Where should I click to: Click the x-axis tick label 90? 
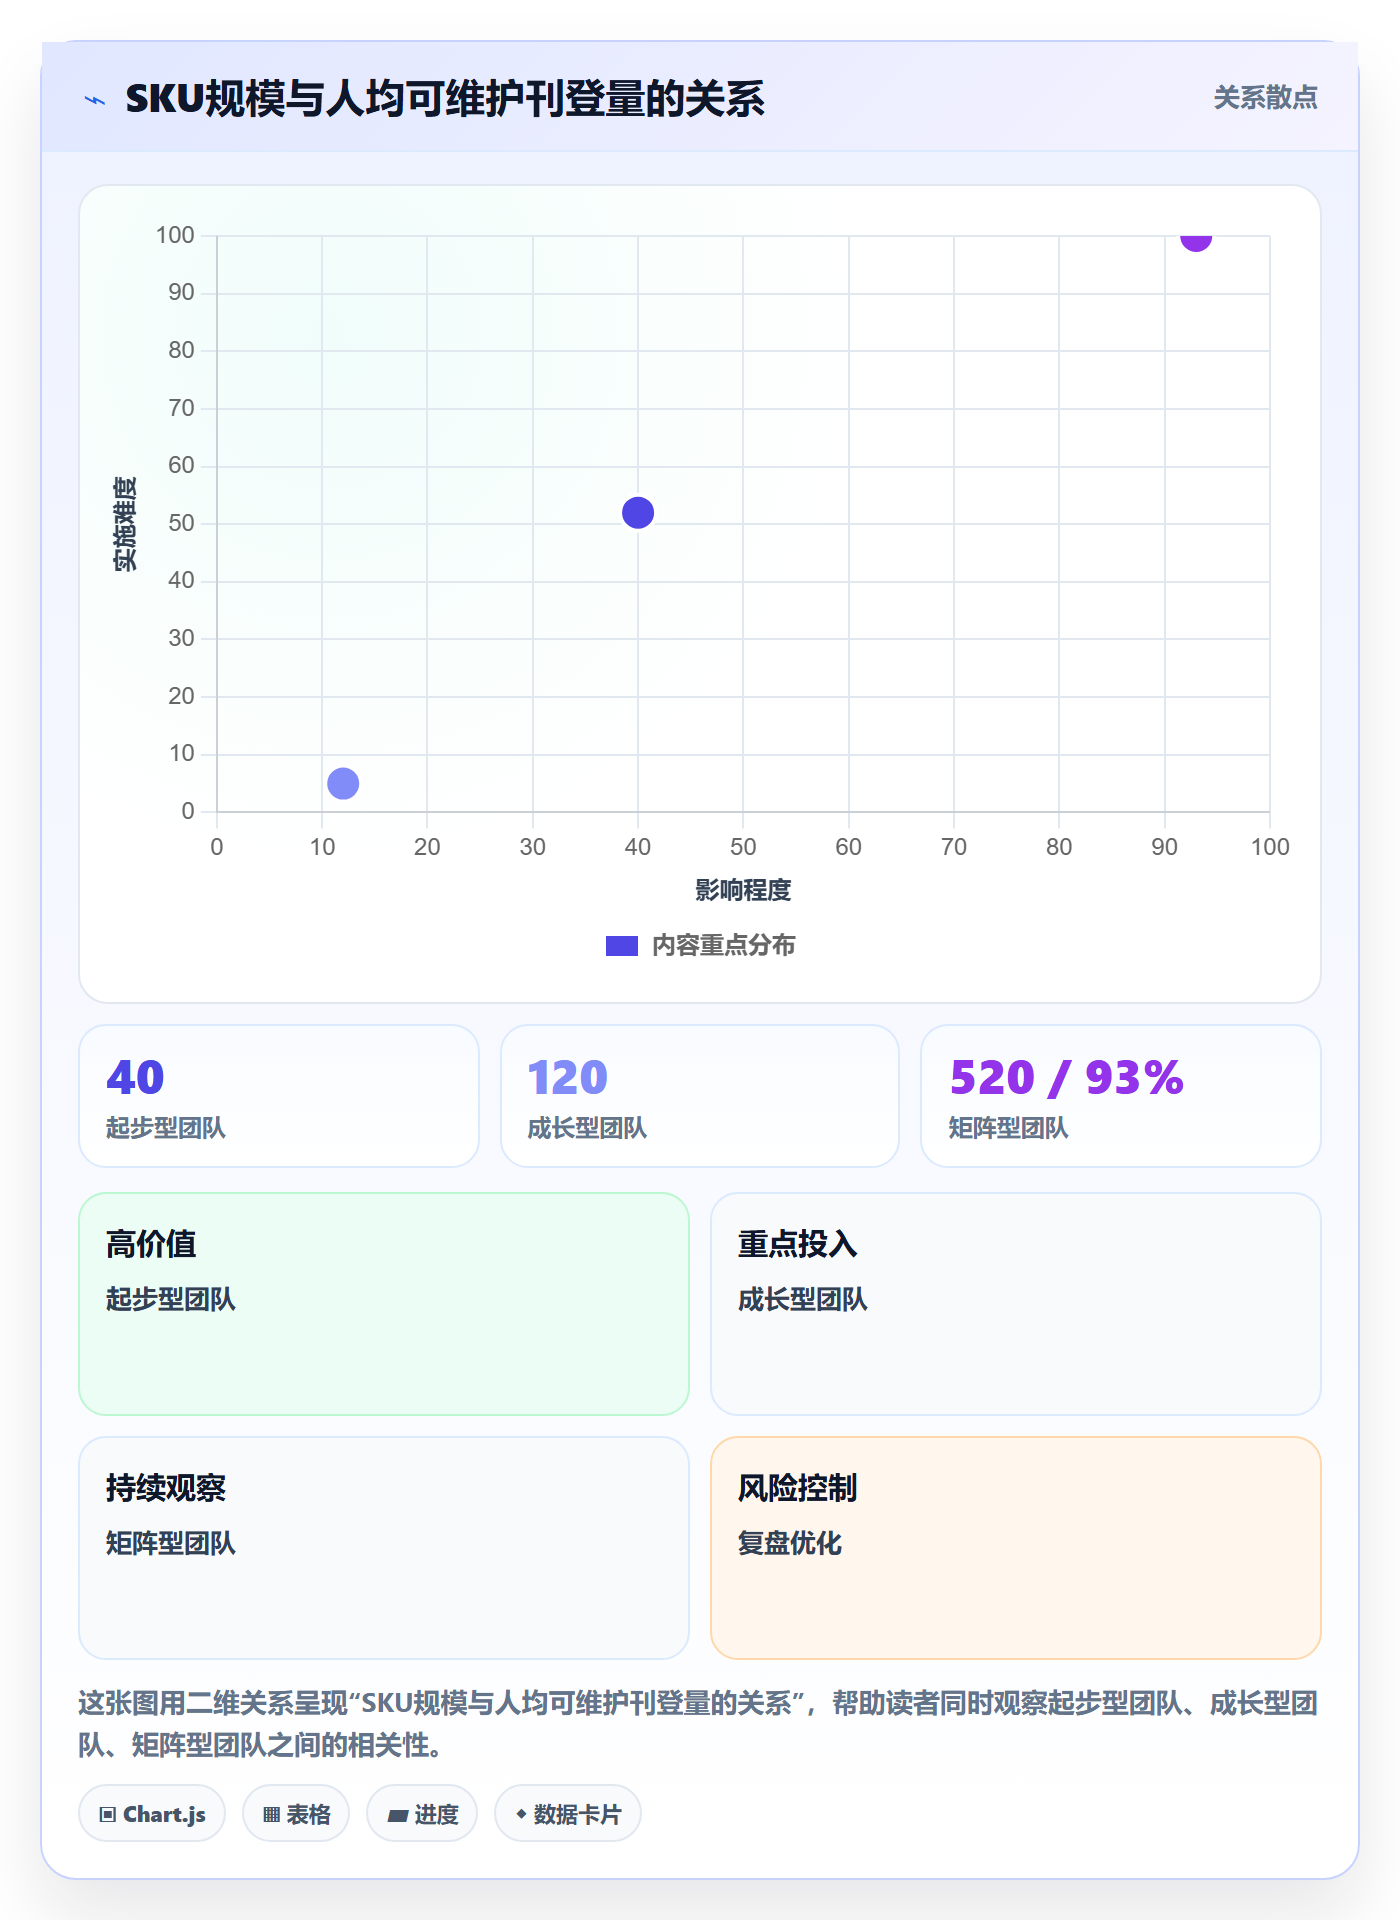point(1164,847)
